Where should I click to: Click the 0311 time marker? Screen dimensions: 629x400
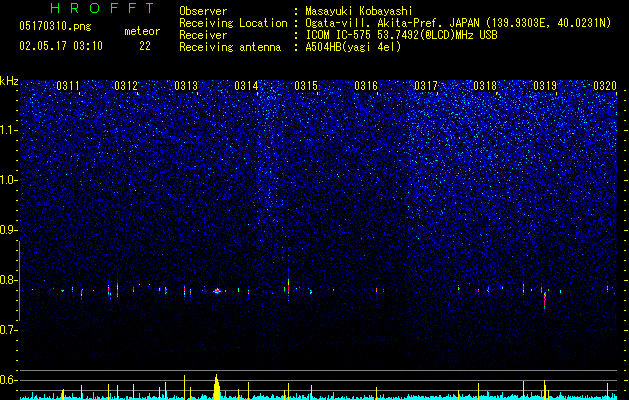pyautogui.click(x=68, y=86)
